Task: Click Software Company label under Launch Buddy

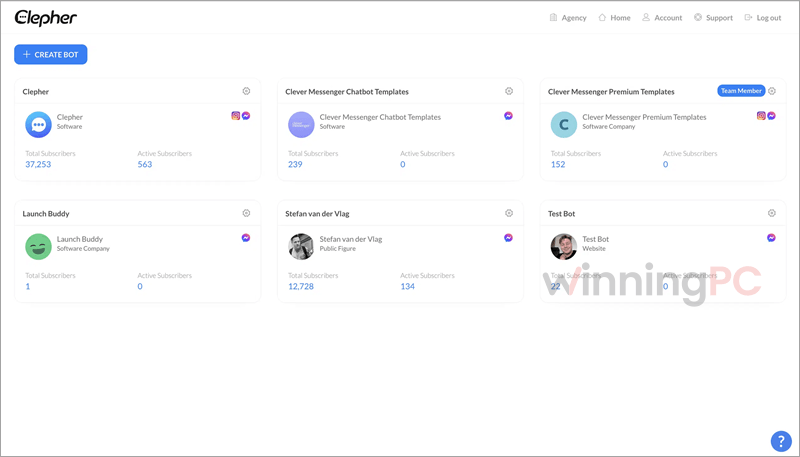Action: point(83,248)
